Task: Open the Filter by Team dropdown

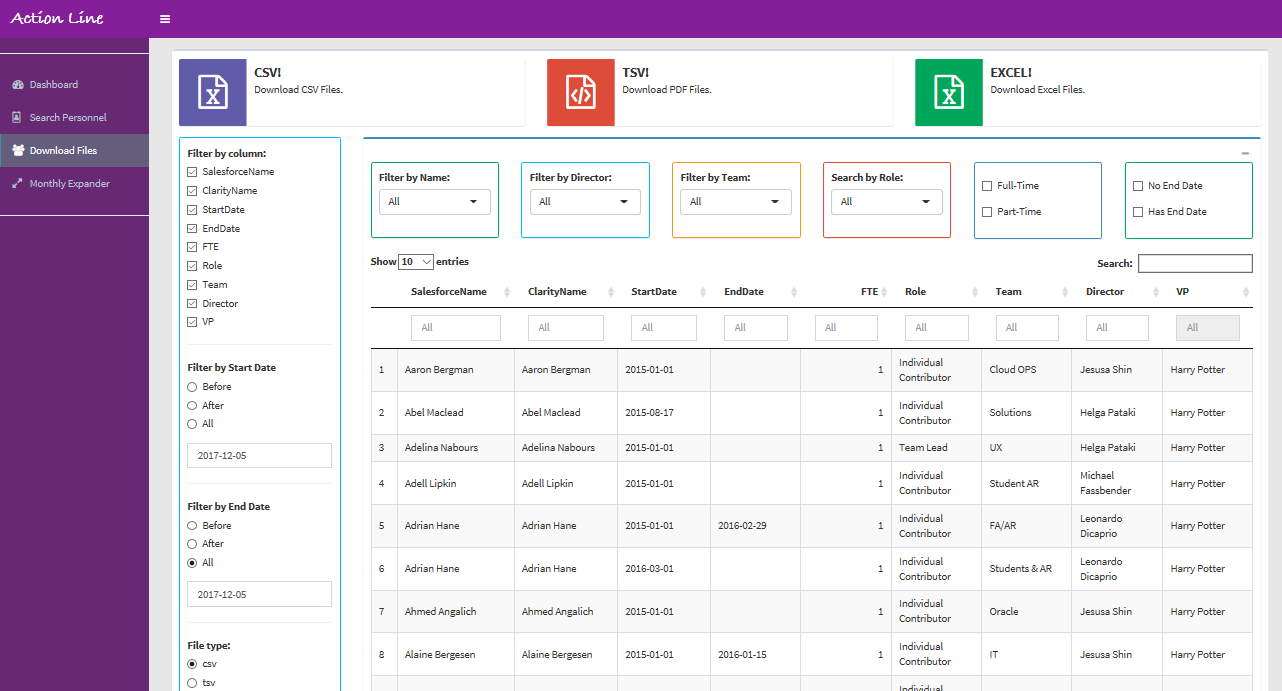Action: [x=736, y=202]
